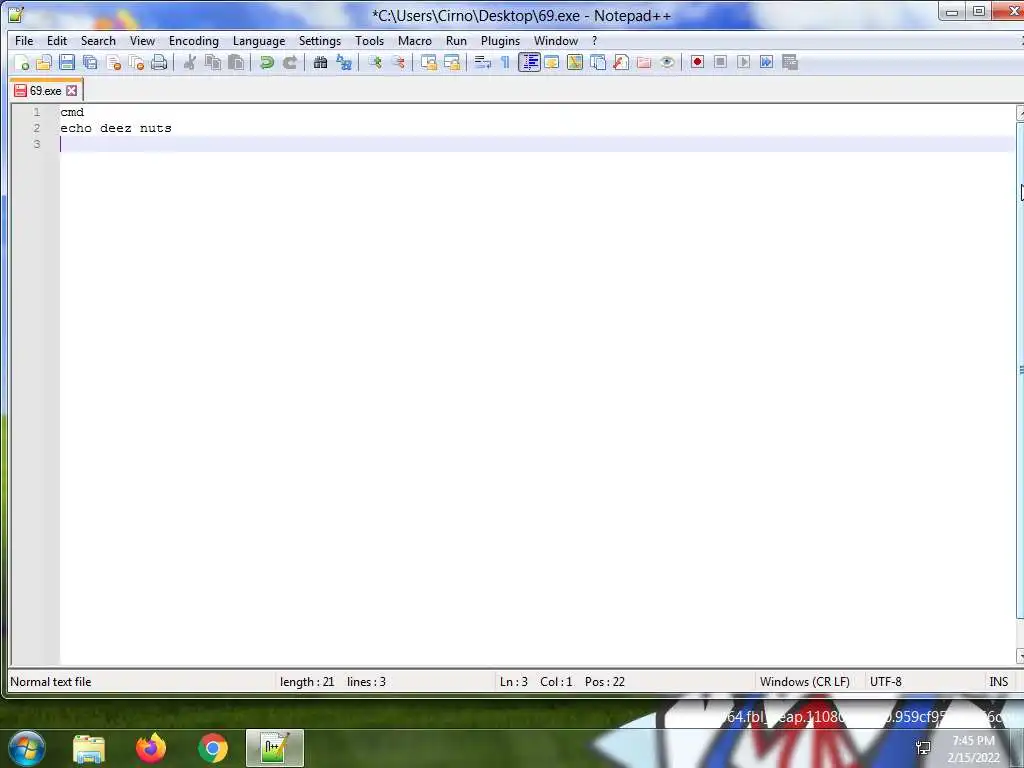1024x768 pixels.
Task: Open the Window menu
Action: point(556,40)
